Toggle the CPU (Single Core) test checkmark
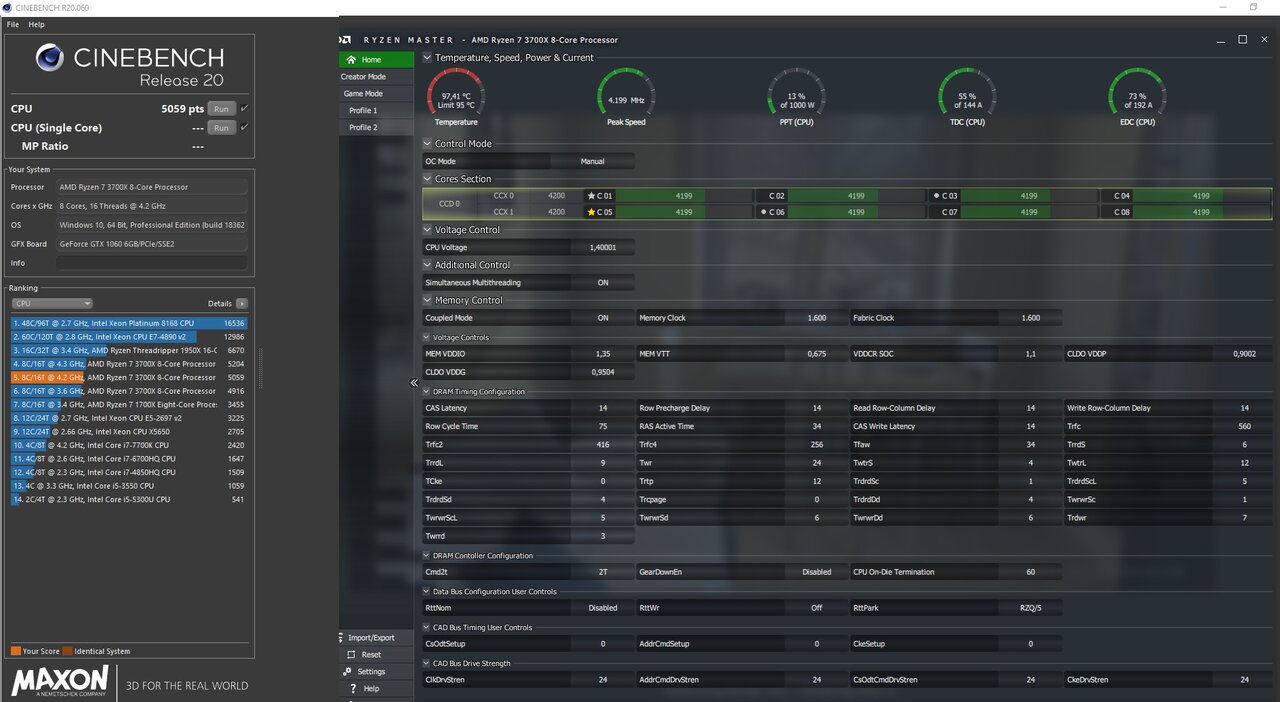The image size is (1280, 702). [244, 127]
